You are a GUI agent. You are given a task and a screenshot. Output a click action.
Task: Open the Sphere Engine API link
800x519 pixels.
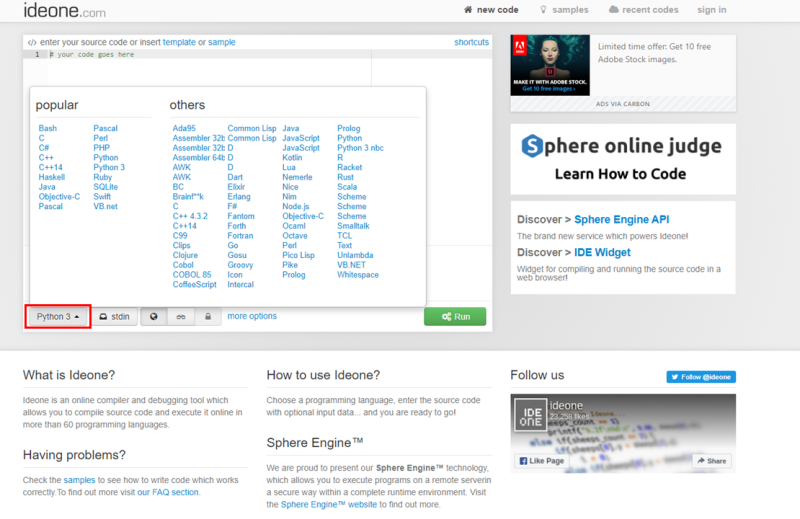tap(621, 219)
